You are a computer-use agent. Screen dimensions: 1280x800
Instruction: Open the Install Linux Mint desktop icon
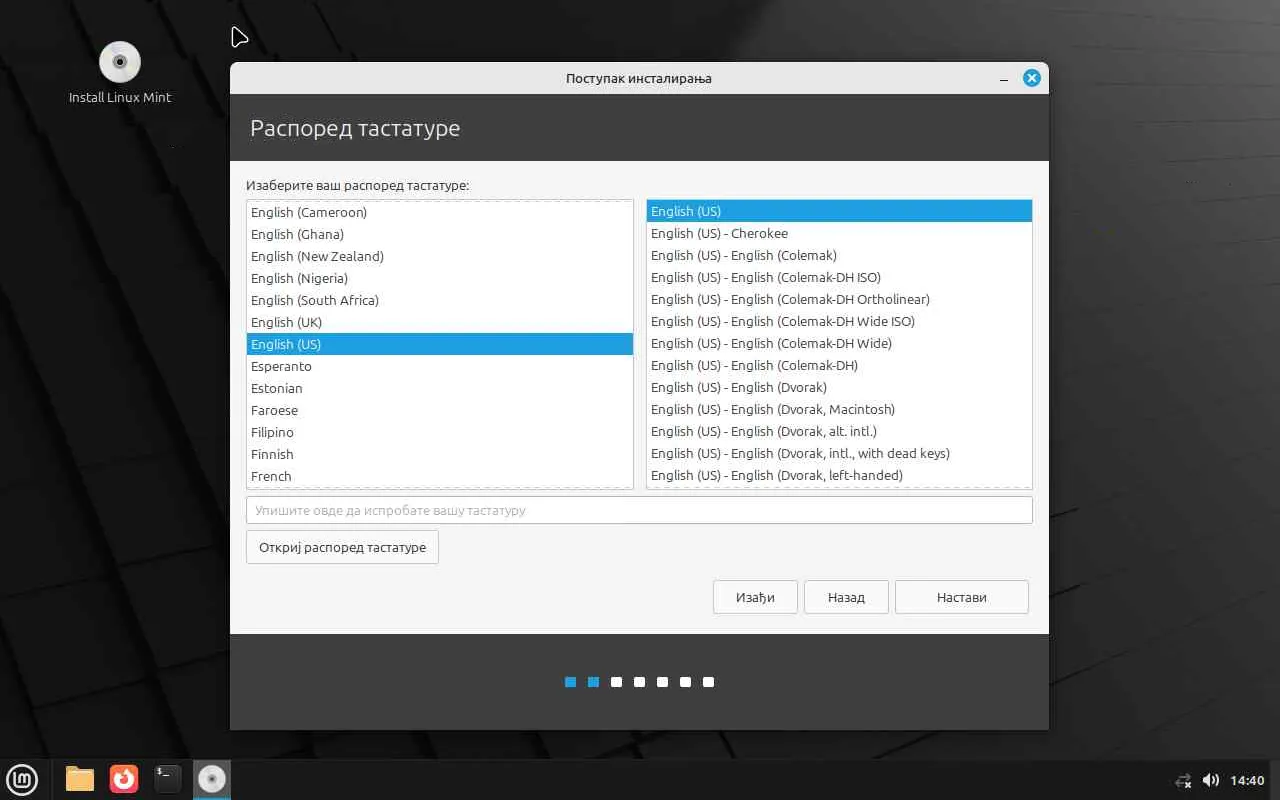pyautogui.click(x=120, y=72)
